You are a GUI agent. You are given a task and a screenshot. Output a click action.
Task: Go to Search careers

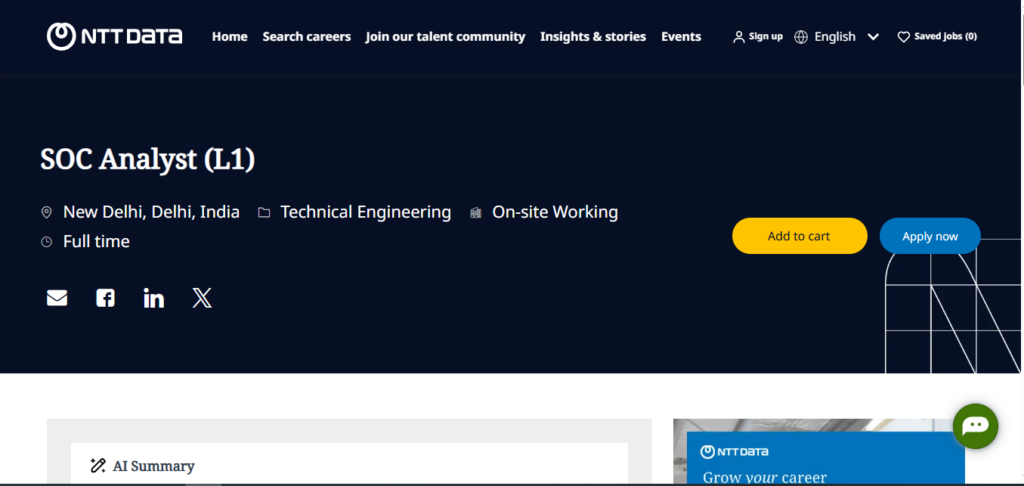pyautogui.click(x=306, y=37)
